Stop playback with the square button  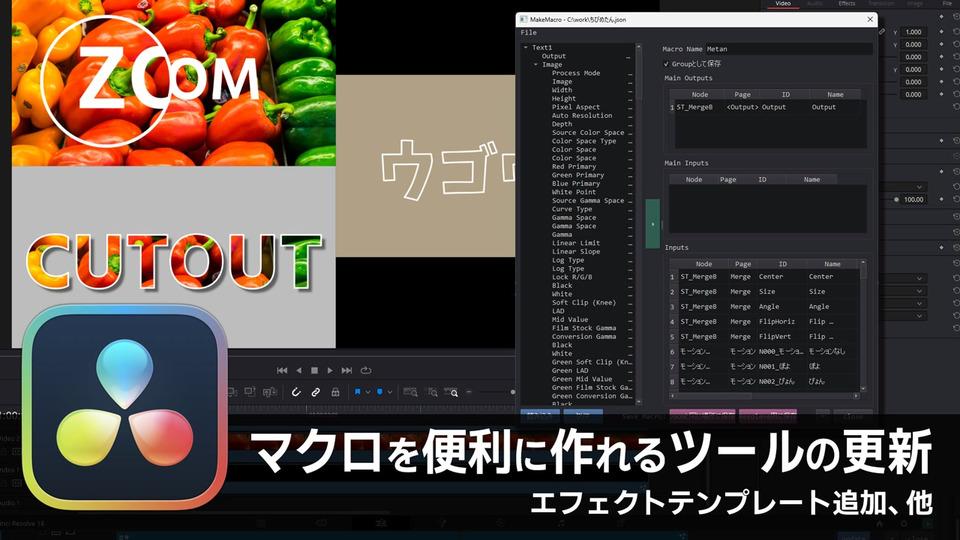[314, 370]
